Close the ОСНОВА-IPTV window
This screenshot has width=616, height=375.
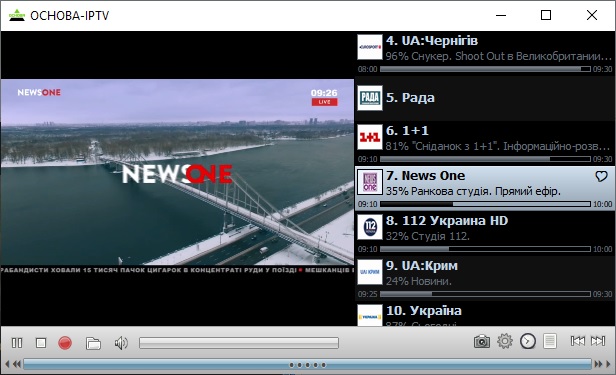click(592, 15)
